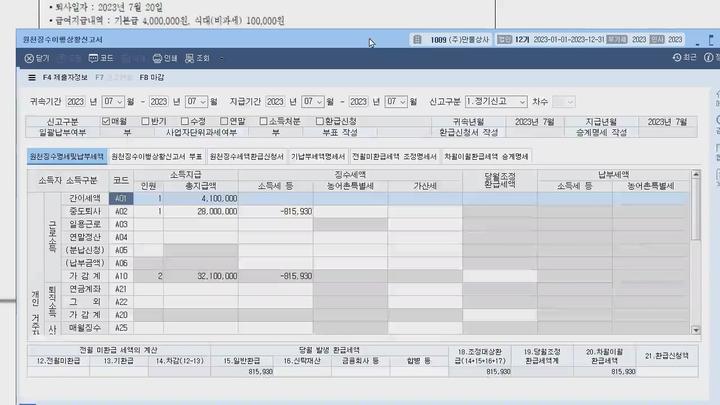Click the 지급기간 start year field

pos(275,101)
